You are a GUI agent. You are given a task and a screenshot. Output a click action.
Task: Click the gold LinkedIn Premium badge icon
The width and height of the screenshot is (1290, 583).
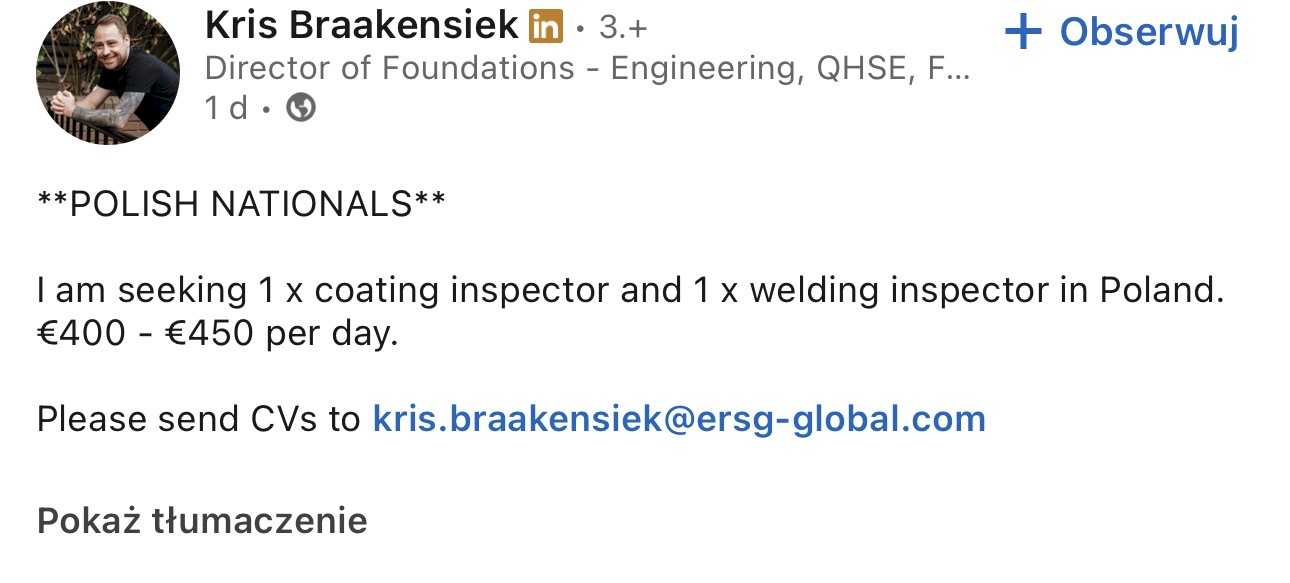pyautogui.click(x=546, y=27)
